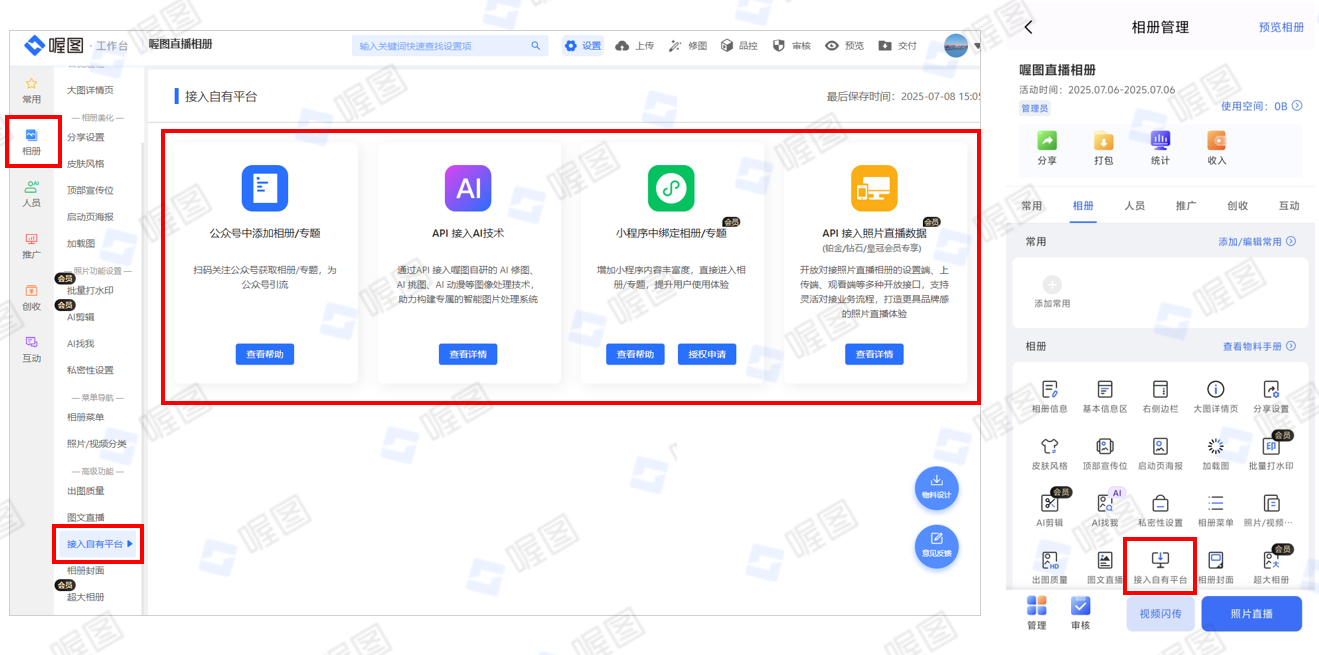
Task: Click the search magnifier icon
Action: [x=536, y=46]
